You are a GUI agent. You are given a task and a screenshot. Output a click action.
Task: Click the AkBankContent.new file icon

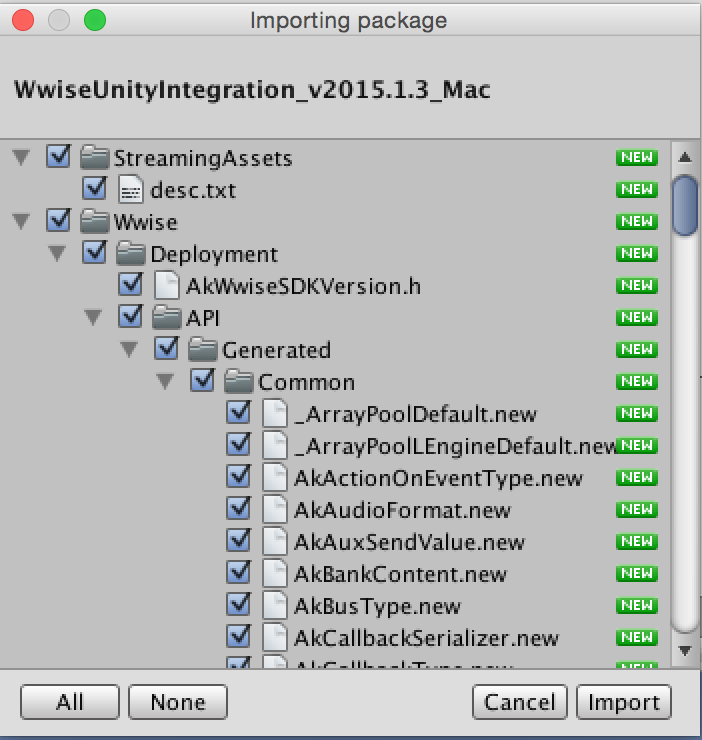(x=274, y=574)
